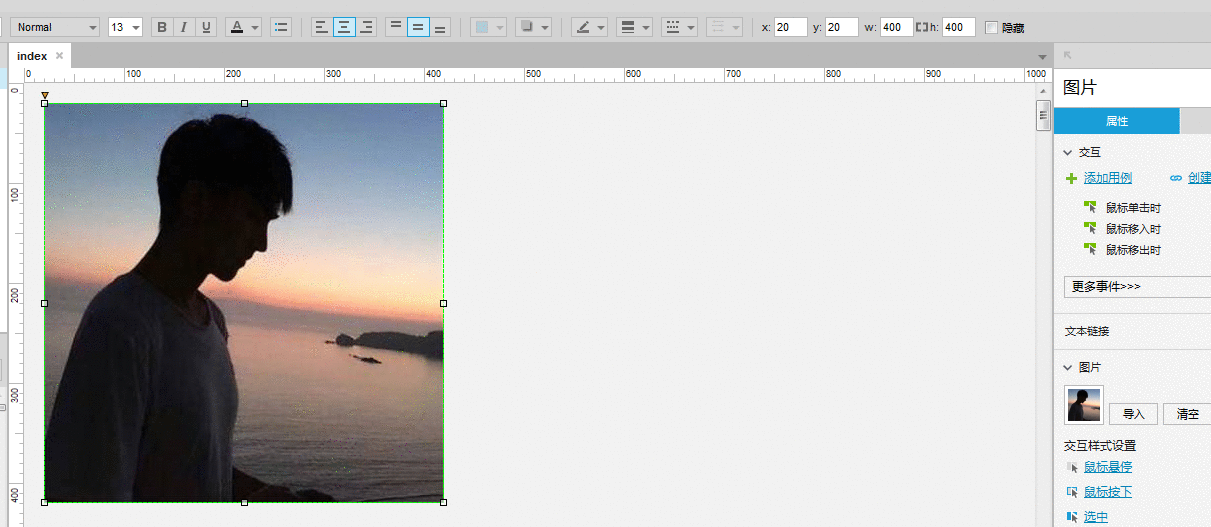This screenshot has height=527, width=1211.
Task: Open the shadow options dropdown arrow
Action: point(545,27)
